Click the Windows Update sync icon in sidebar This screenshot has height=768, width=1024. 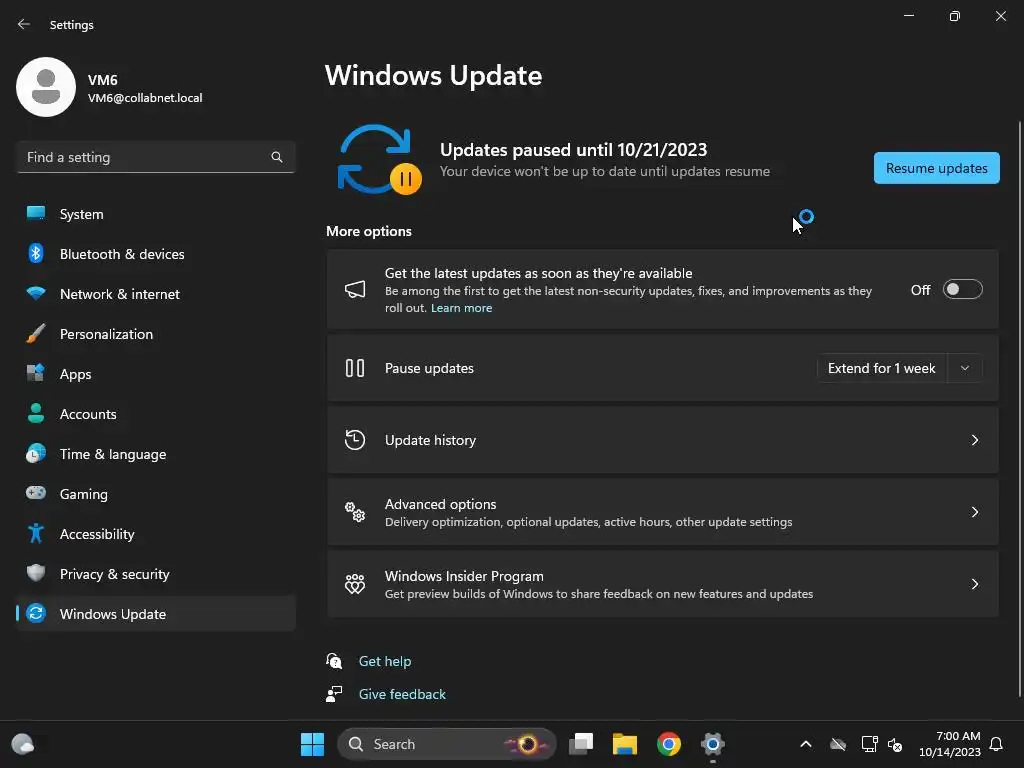coord(36,613)
